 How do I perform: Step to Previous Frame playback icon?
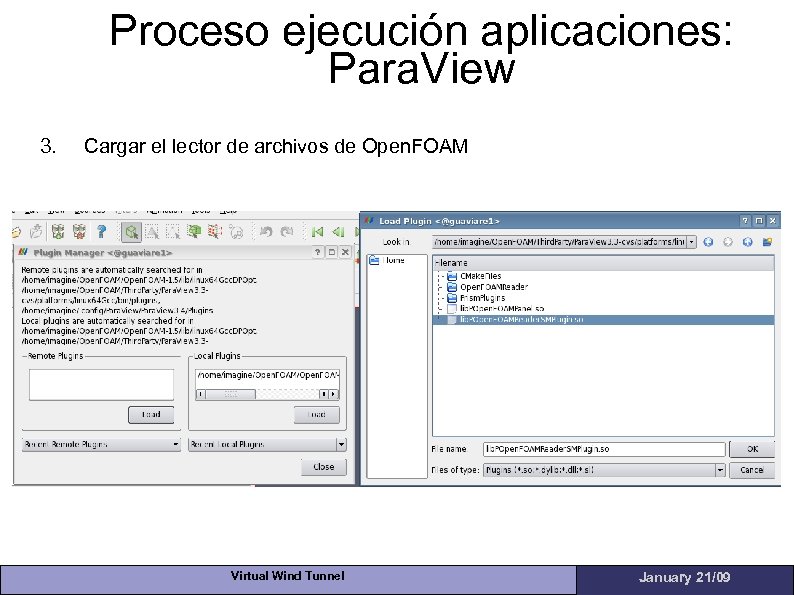[338, 232]
